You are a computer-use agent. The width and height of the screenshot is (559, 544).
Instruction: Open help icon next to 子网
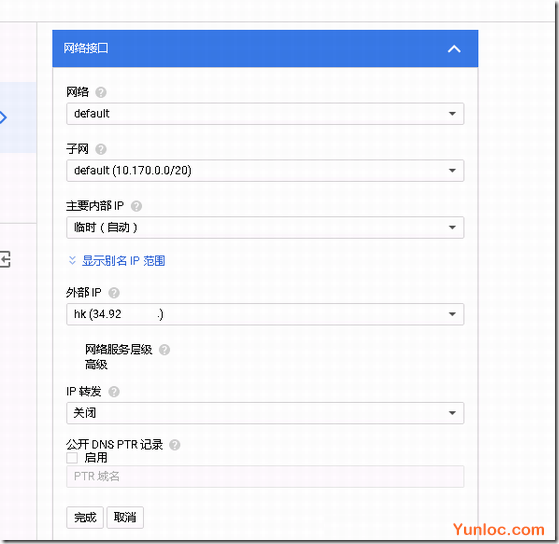101,149
